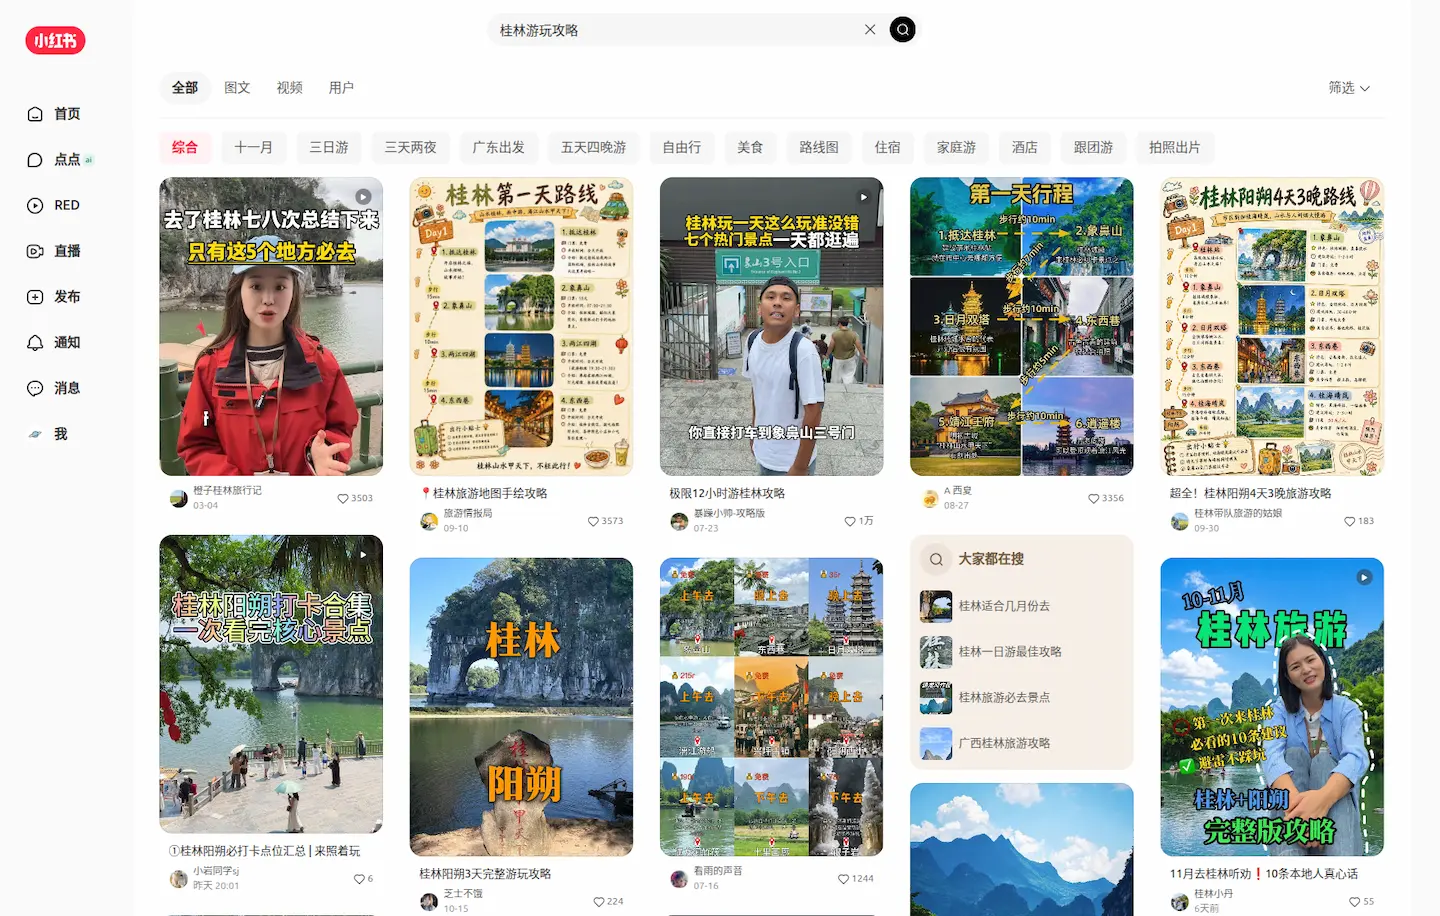Open the 11月去桂林听劝 post title

coord(1264,873)
